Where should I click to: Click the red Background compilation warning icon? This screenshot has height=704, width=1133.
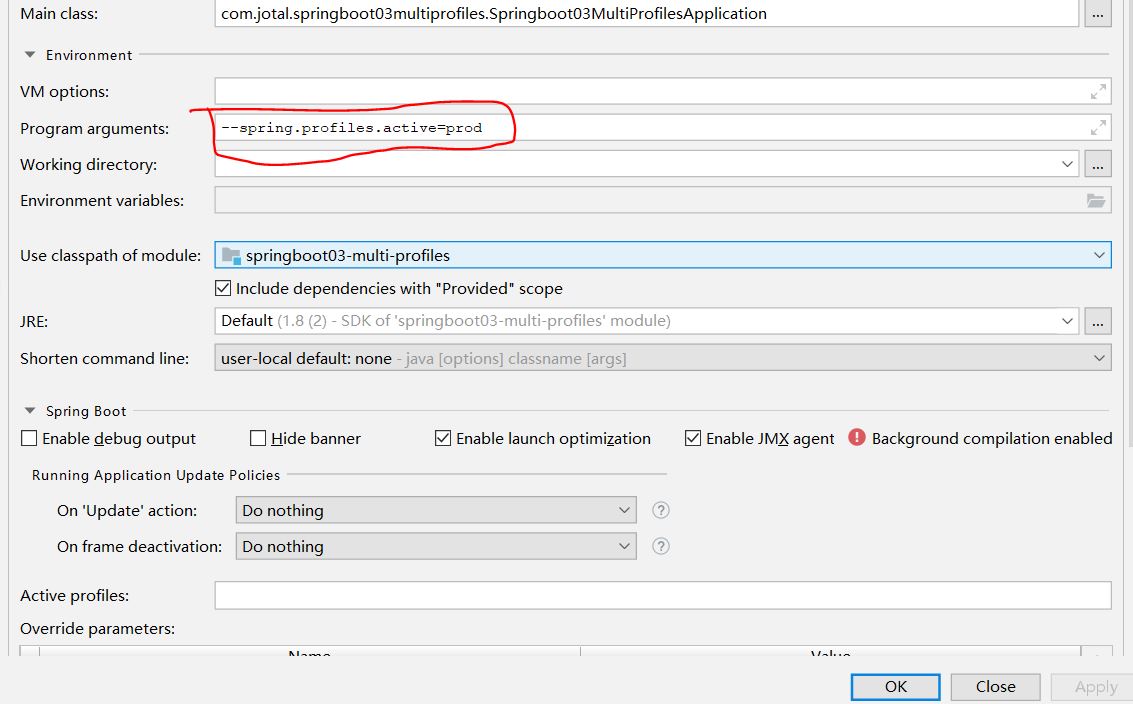(x=856, y=437)
